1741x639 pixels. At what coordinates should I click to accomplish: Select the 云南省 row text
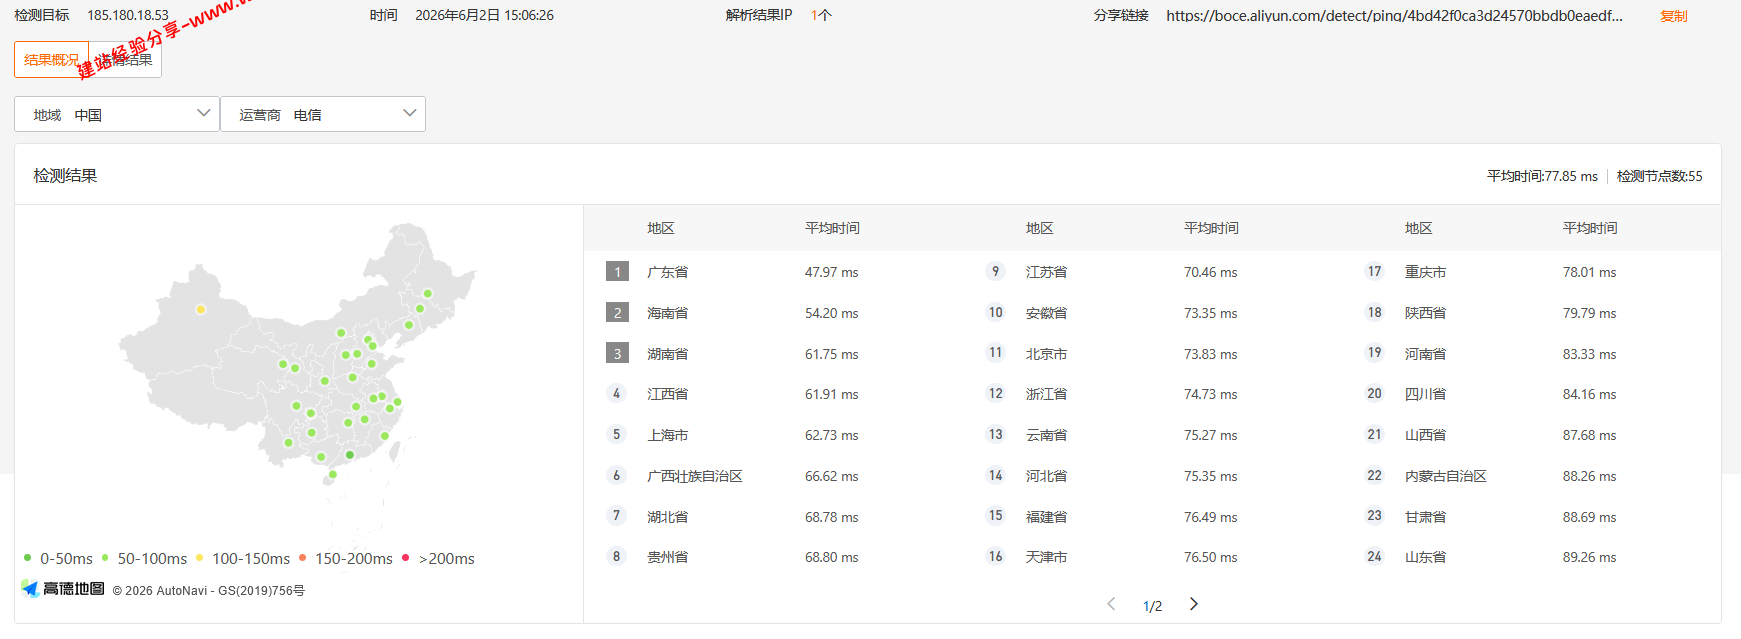click(1046, 435)
